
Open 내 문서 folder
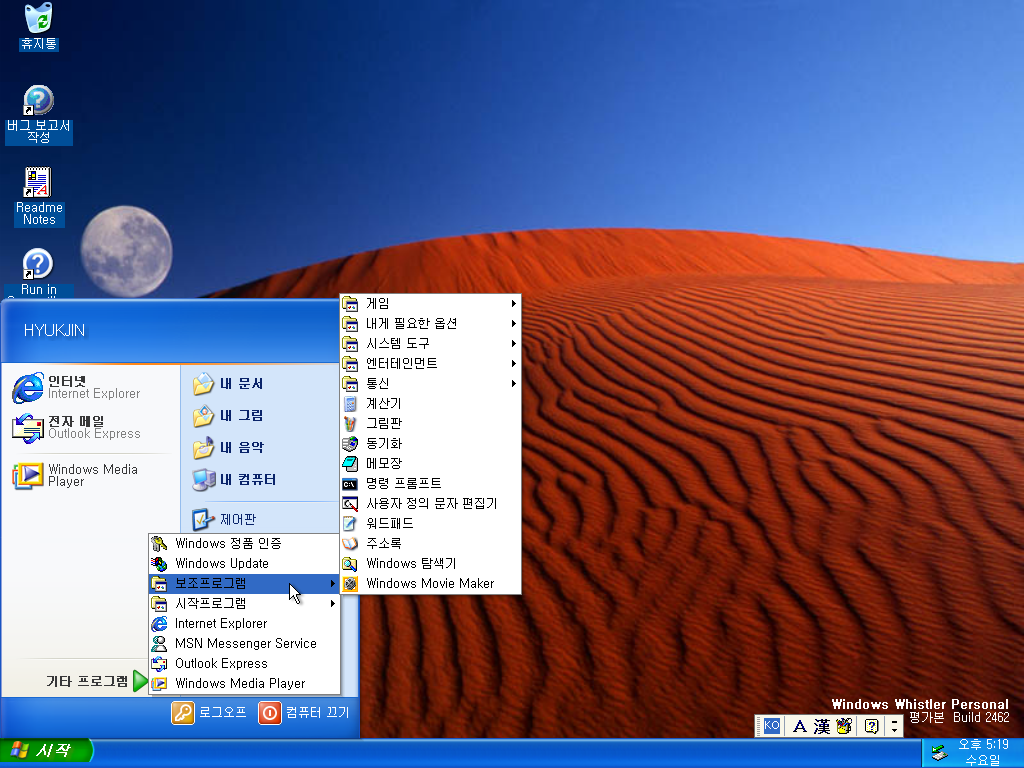click(x=228, y=383)
